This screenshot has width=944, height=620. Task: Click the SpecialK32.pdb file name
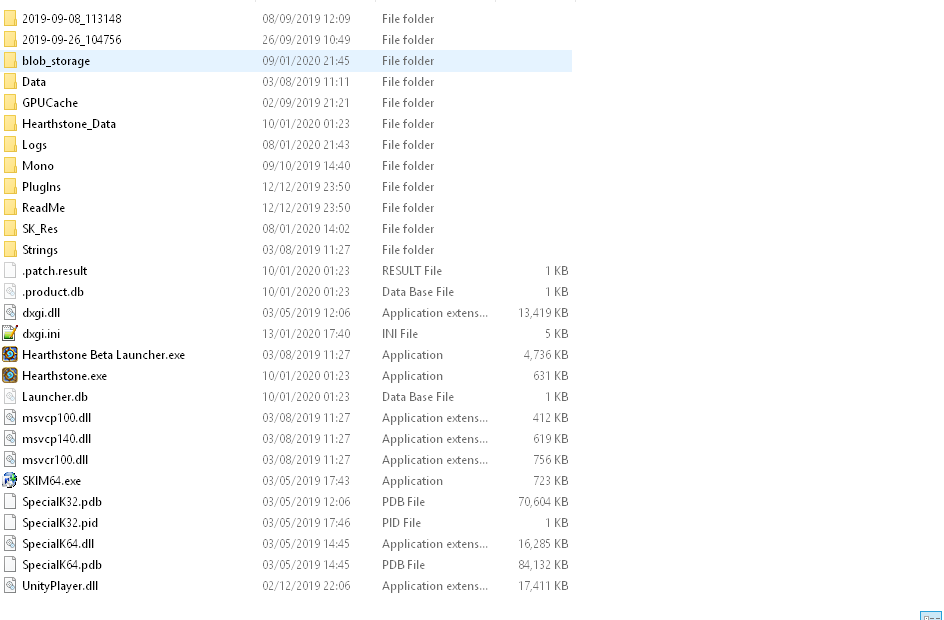[x=61, y=502]
